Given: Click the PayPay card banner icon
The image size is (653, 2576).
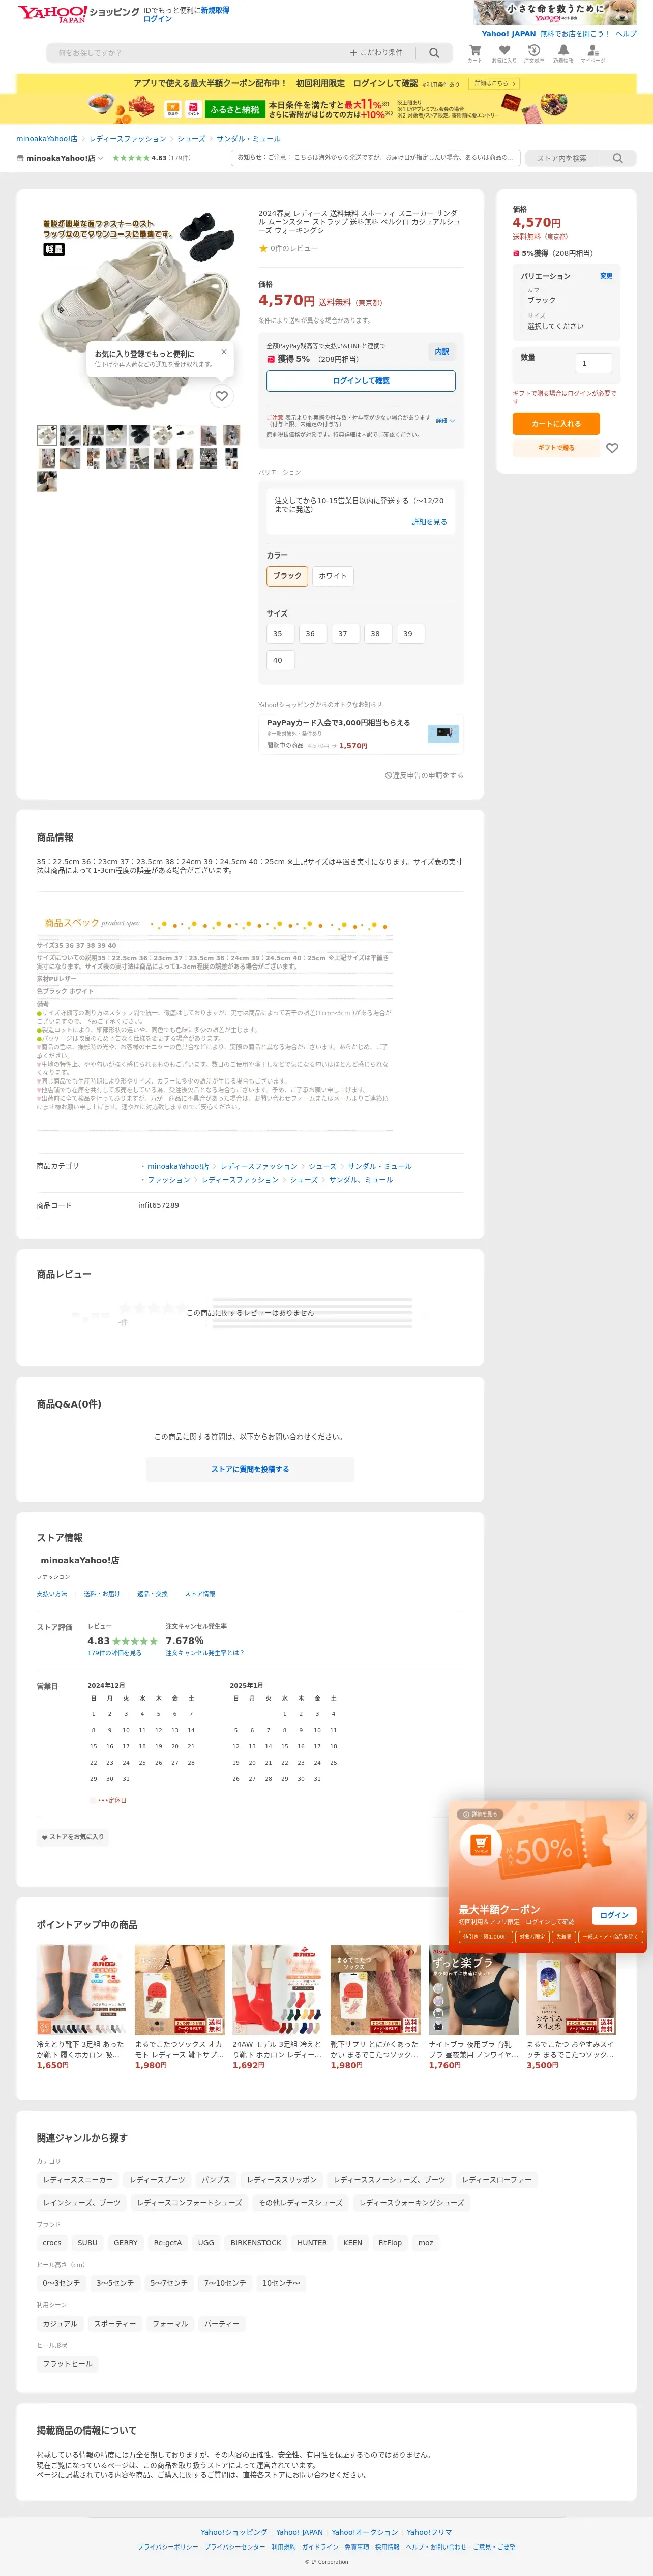Looking at the screenshot, I should 442,733.
